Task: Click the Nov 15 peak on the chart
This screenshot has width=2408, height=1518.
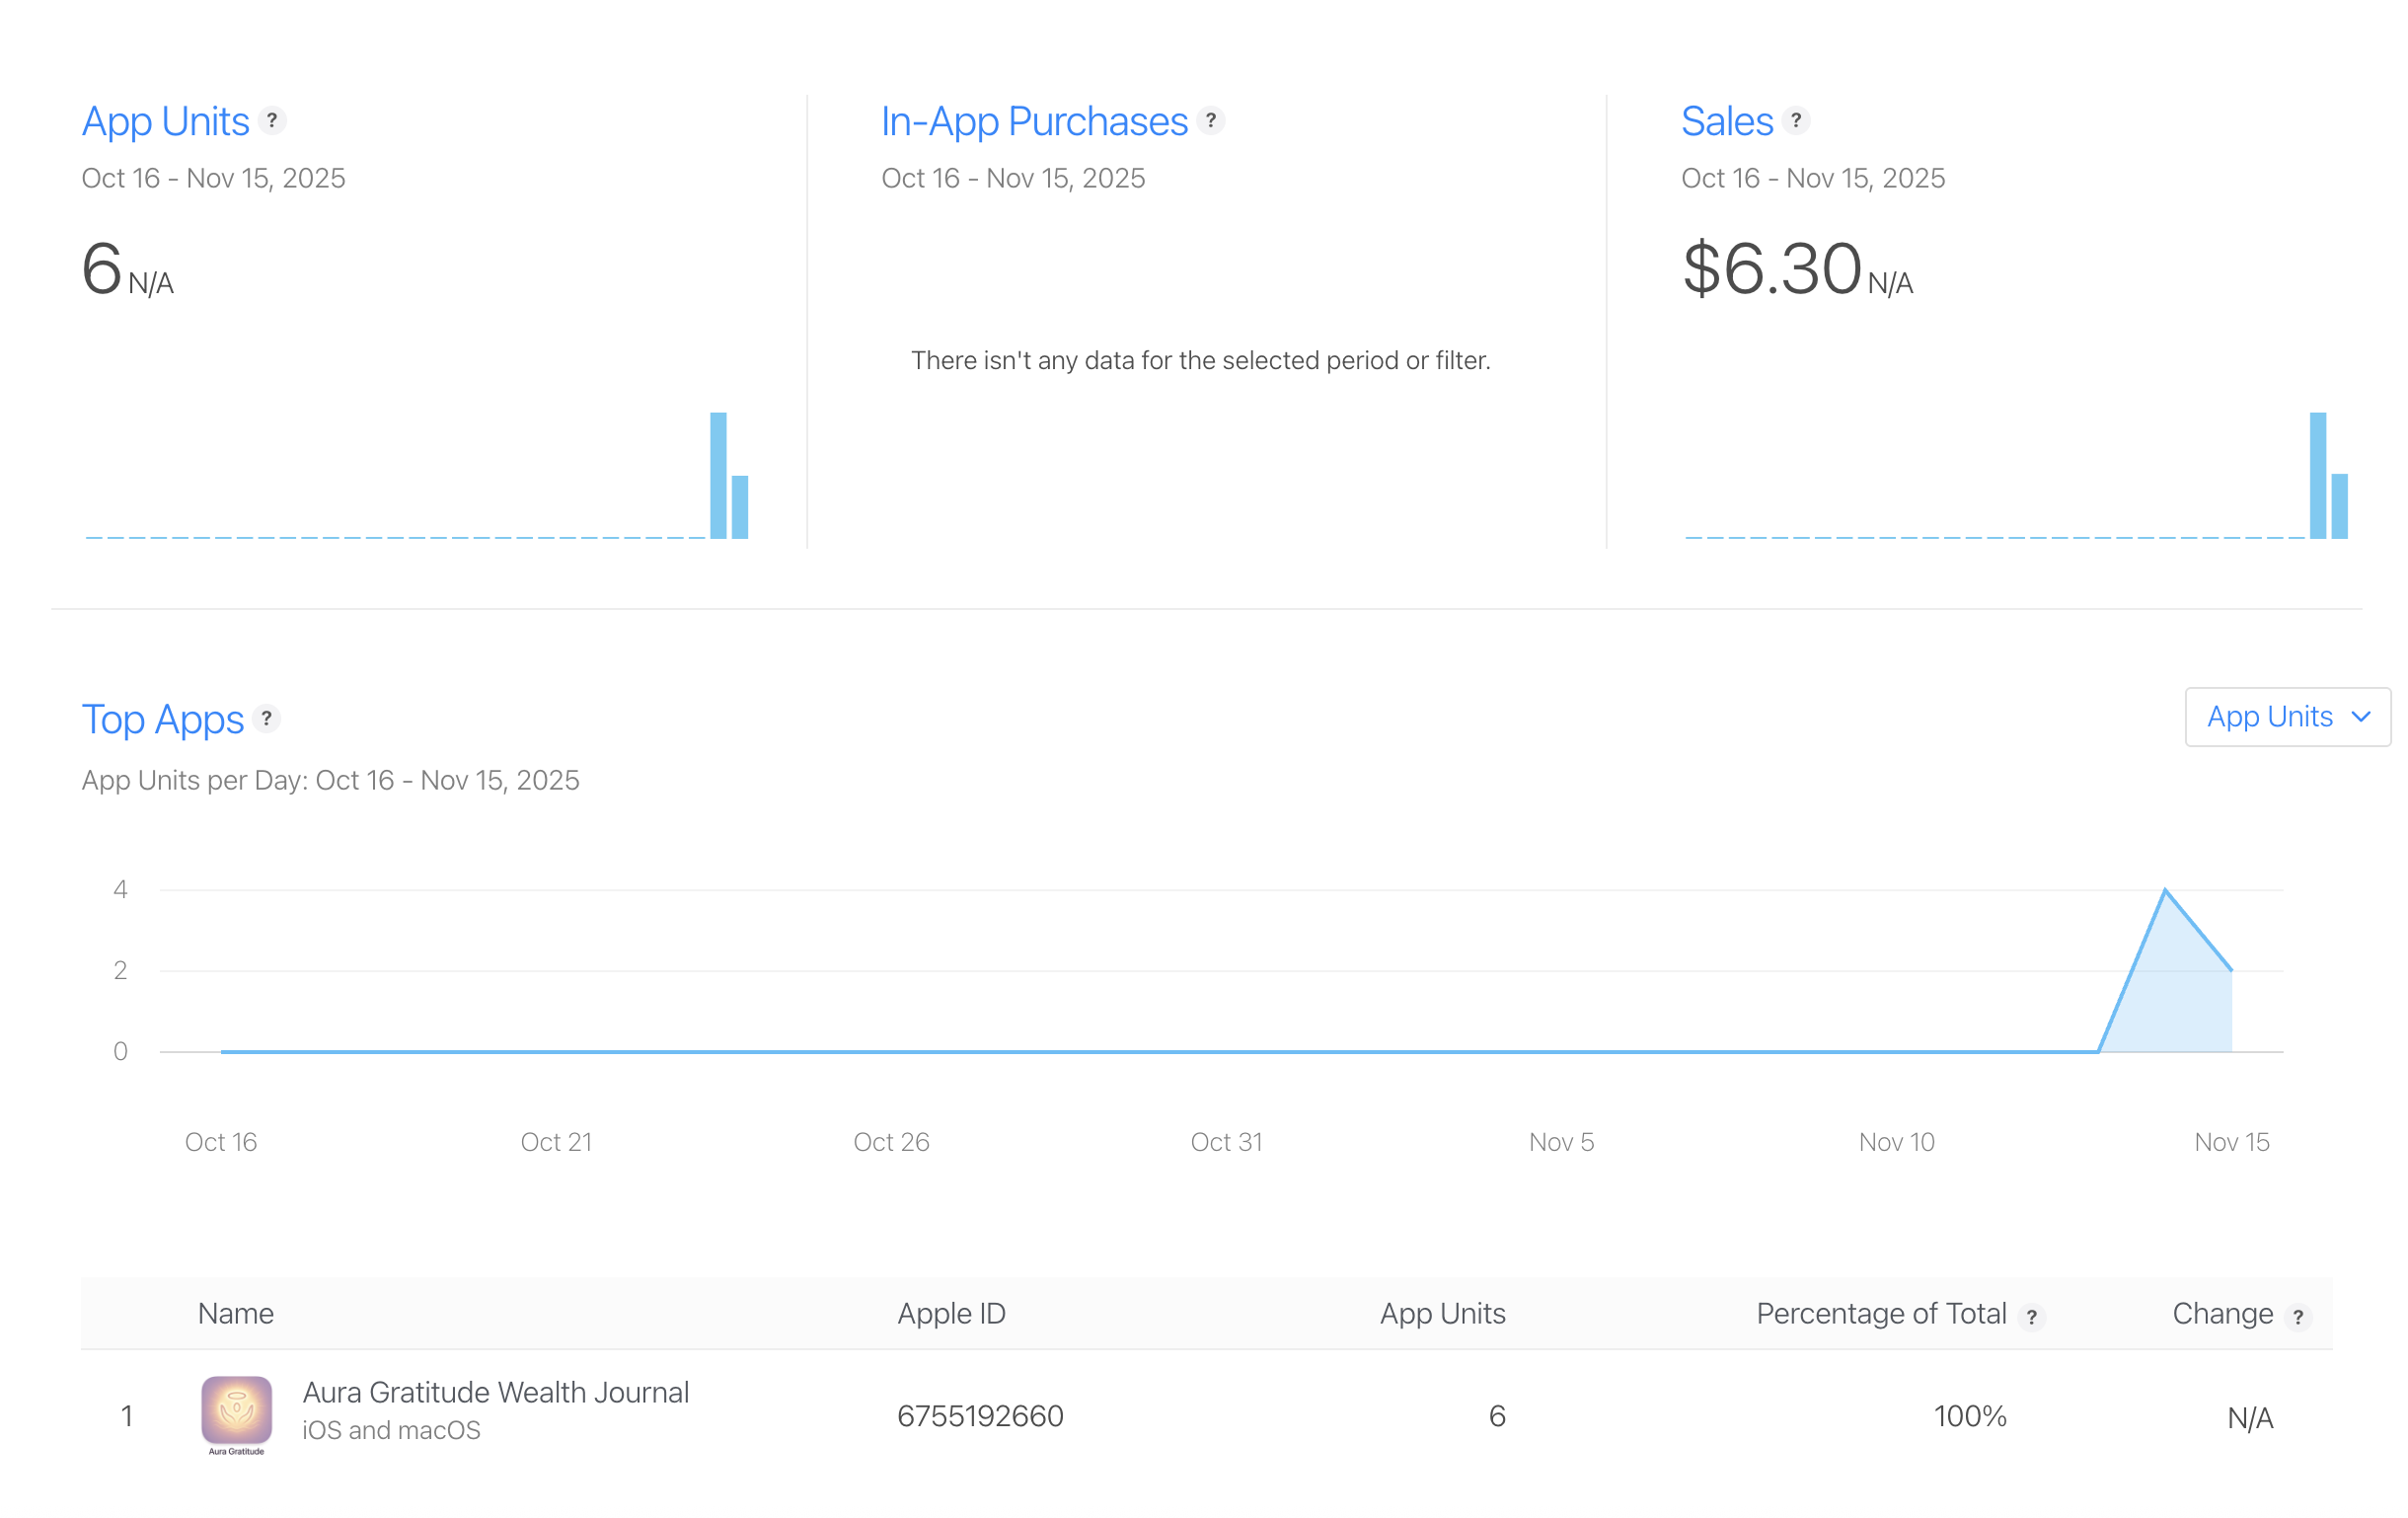Action: coord(2165,889)
